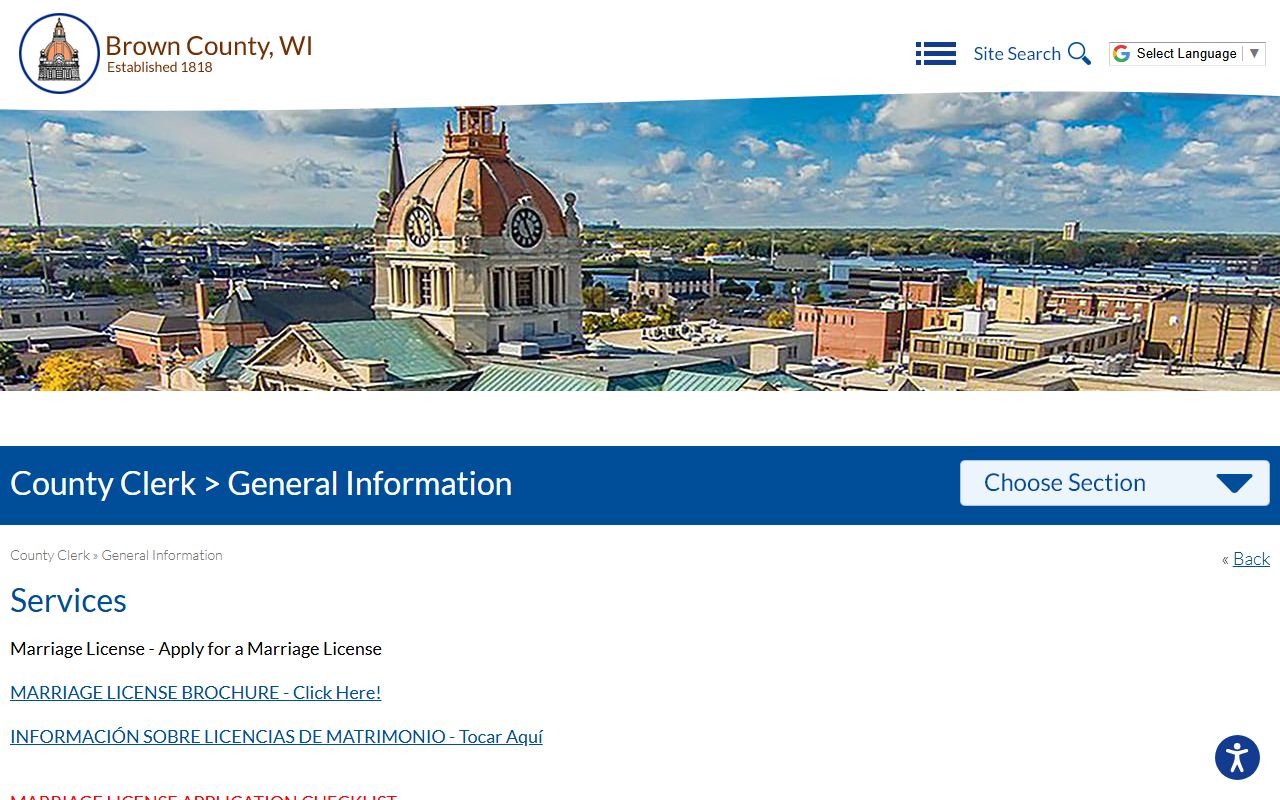Click the Brown County courthouse seal logo
Image resolution: width=1280 pixels, height=800 pixels.
point(59,54)
